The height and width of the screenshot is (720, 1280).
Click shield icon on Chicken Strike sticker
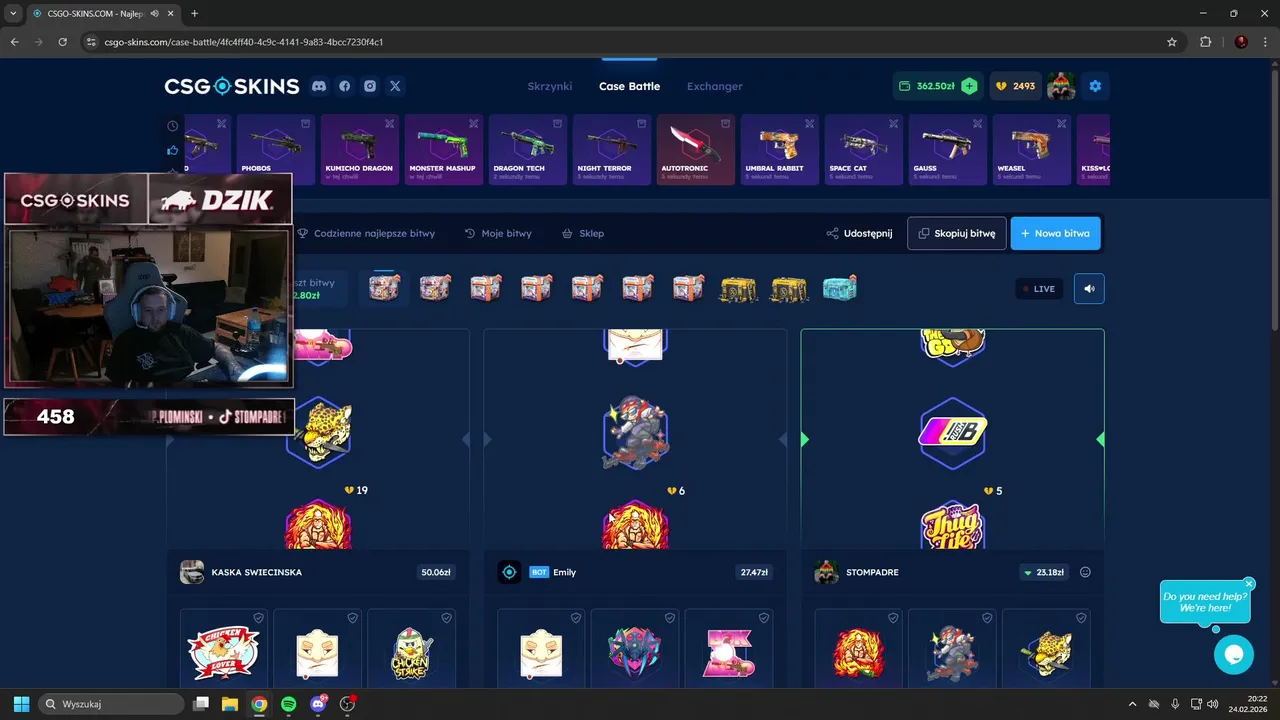pos(446,618)
